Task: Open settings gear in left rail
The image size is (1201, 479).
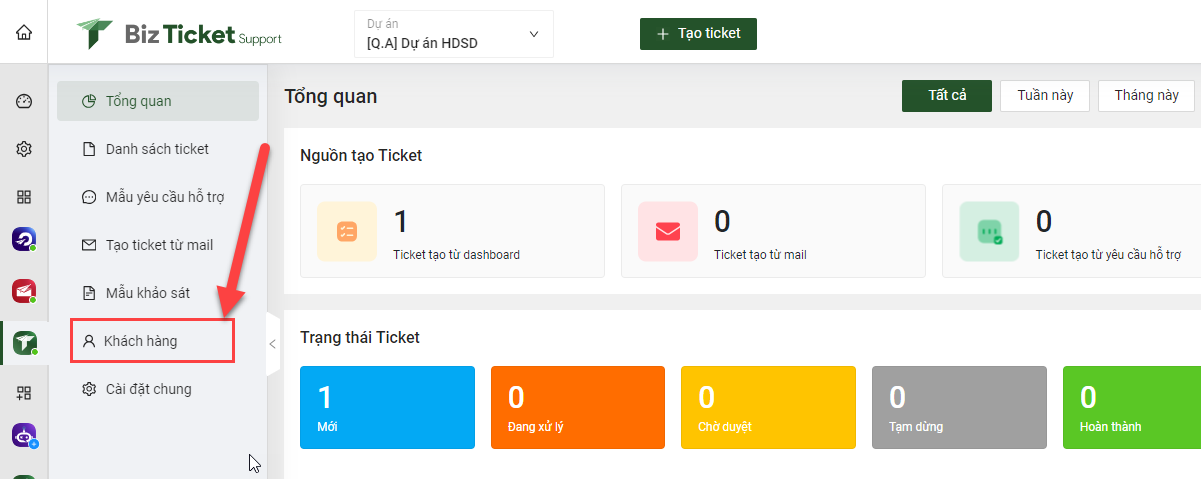Action: point(24,149)
